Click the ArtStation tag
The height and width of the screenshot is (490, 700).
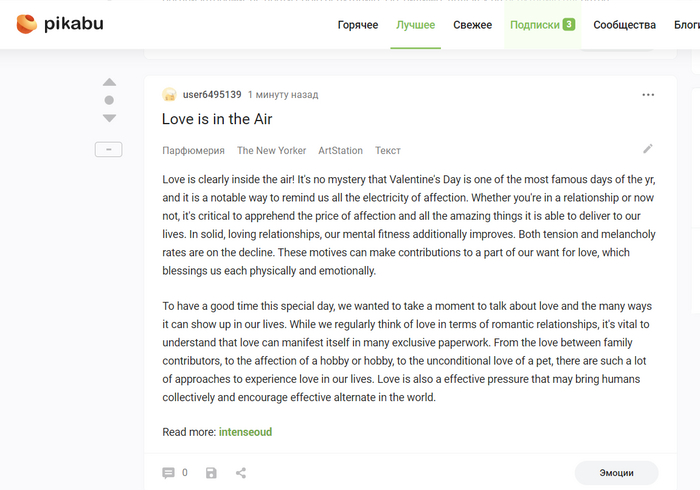pos(340,151)
